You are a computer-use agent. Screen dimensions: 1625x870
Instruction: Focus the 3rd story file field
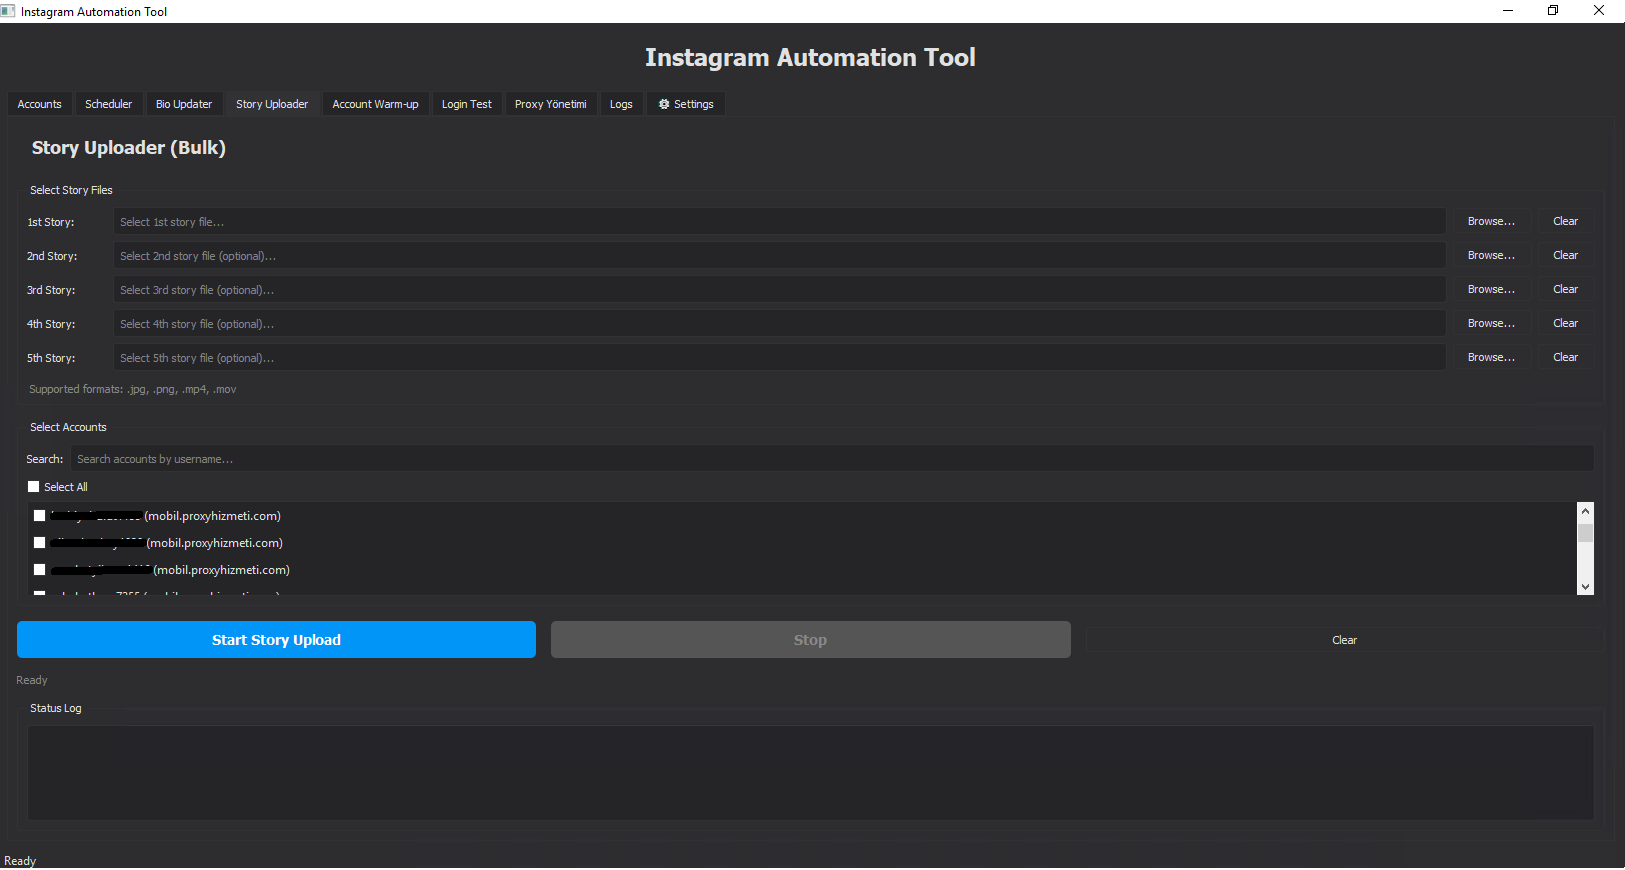(x=779, y=290)
